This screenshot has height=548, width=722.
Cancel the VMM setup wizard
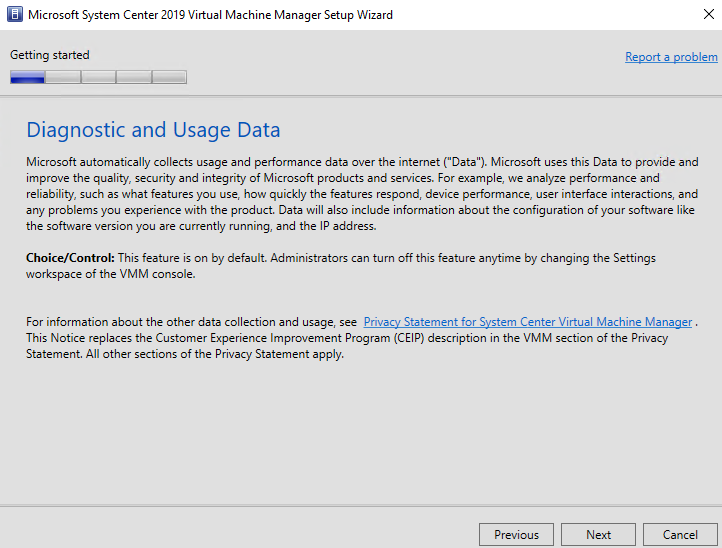pos(680,535)
